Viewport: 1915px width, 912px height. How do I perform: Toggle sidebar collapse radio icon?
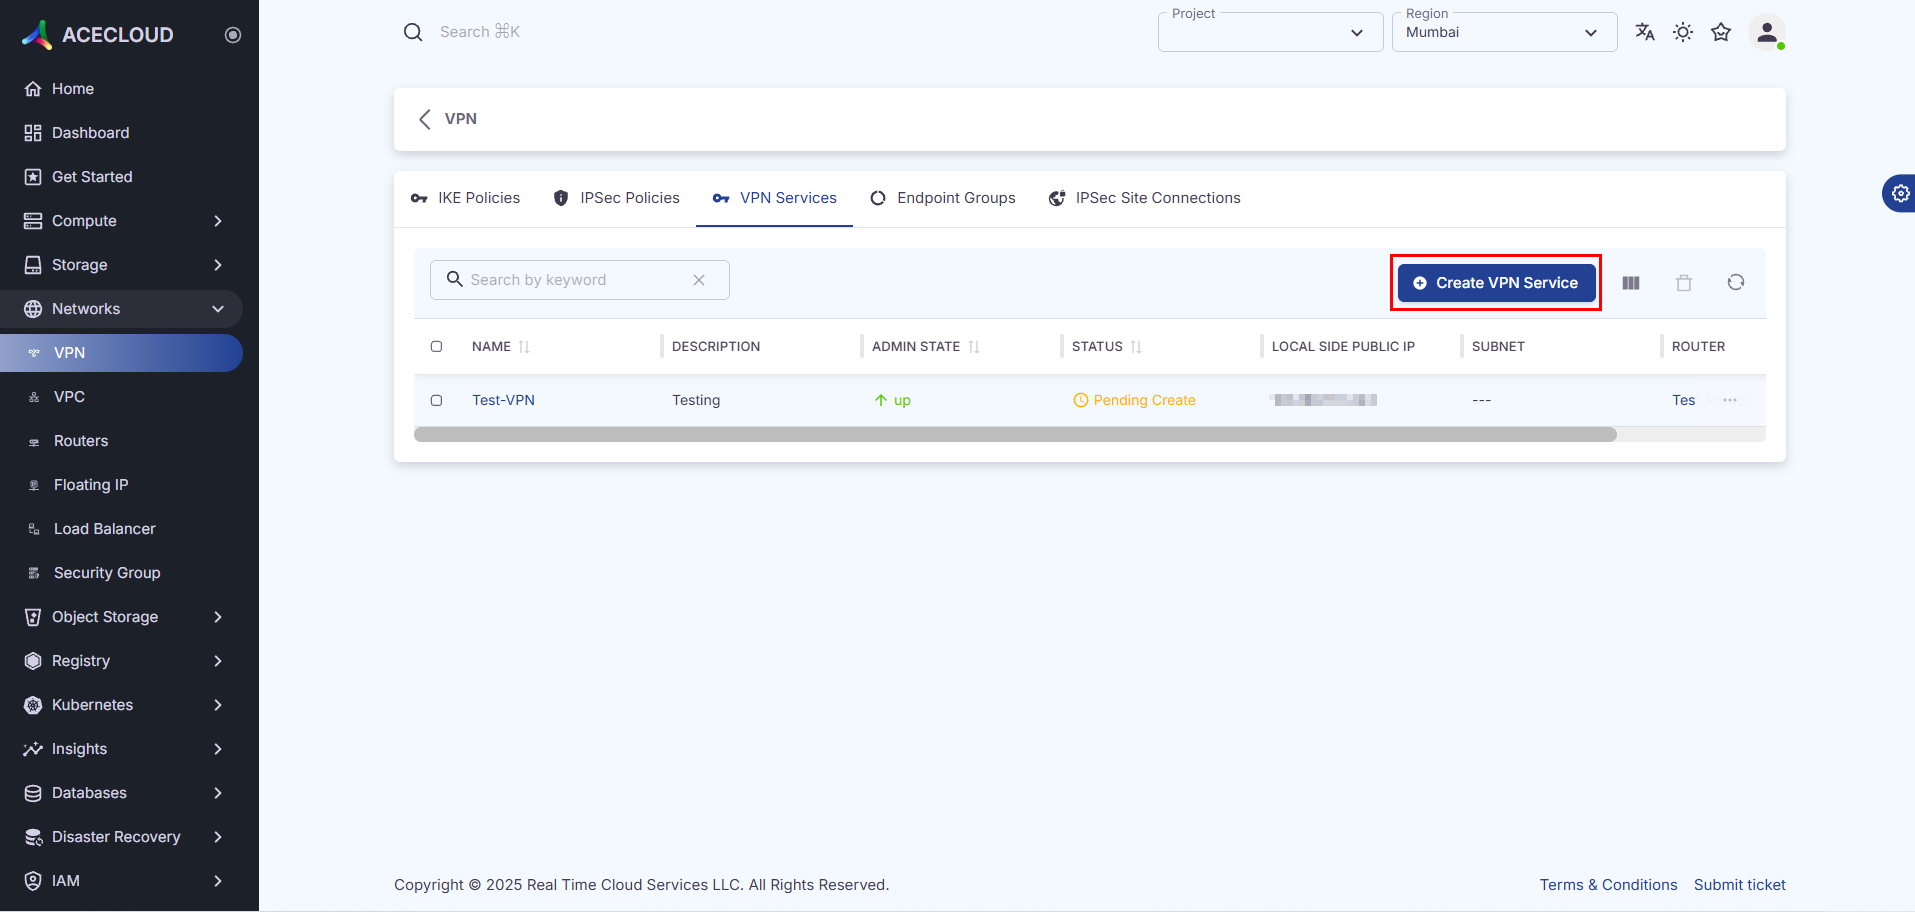coord(233,35)
